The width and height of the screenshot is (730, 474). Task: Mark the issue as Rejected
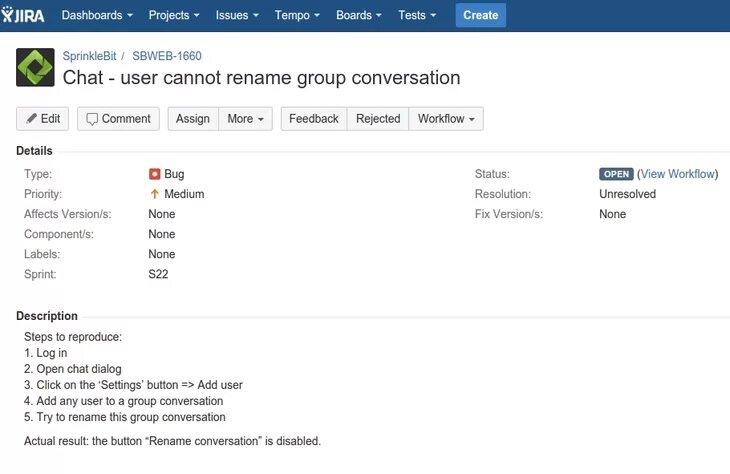click(378, 118)
